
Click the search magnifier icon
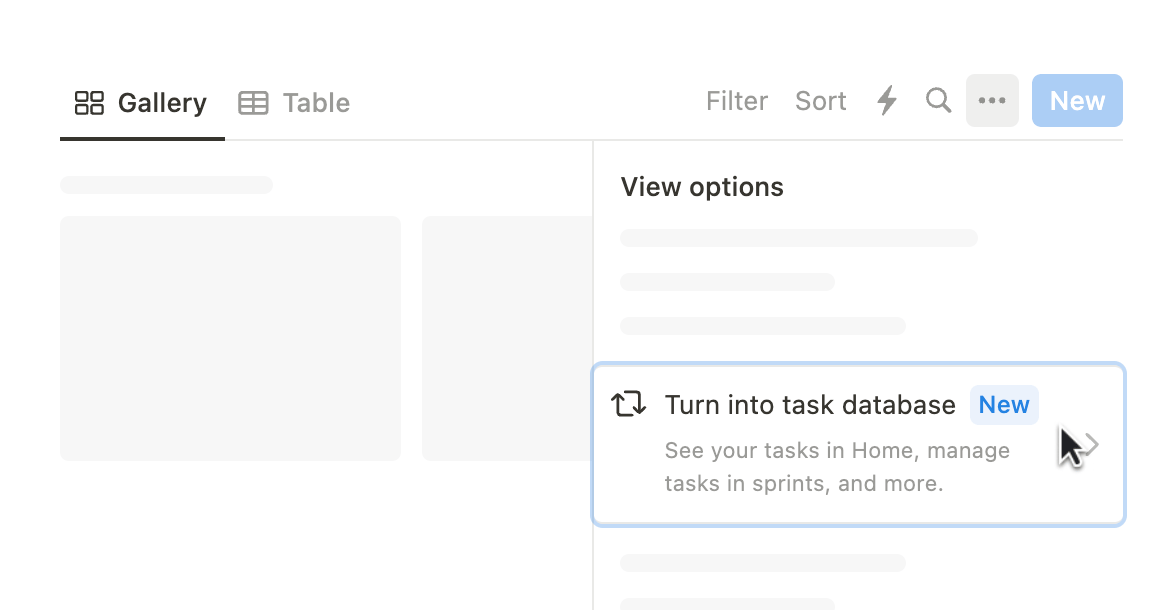tap(938, 100)
